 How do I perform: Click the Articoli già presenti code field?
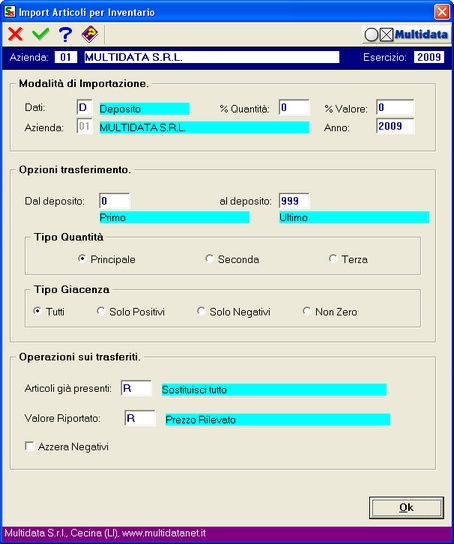(x=136, y=388)
